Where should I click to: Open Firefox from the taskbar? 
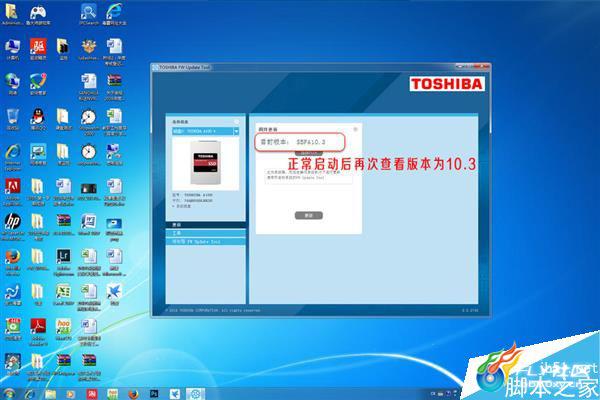click(133, 394)
